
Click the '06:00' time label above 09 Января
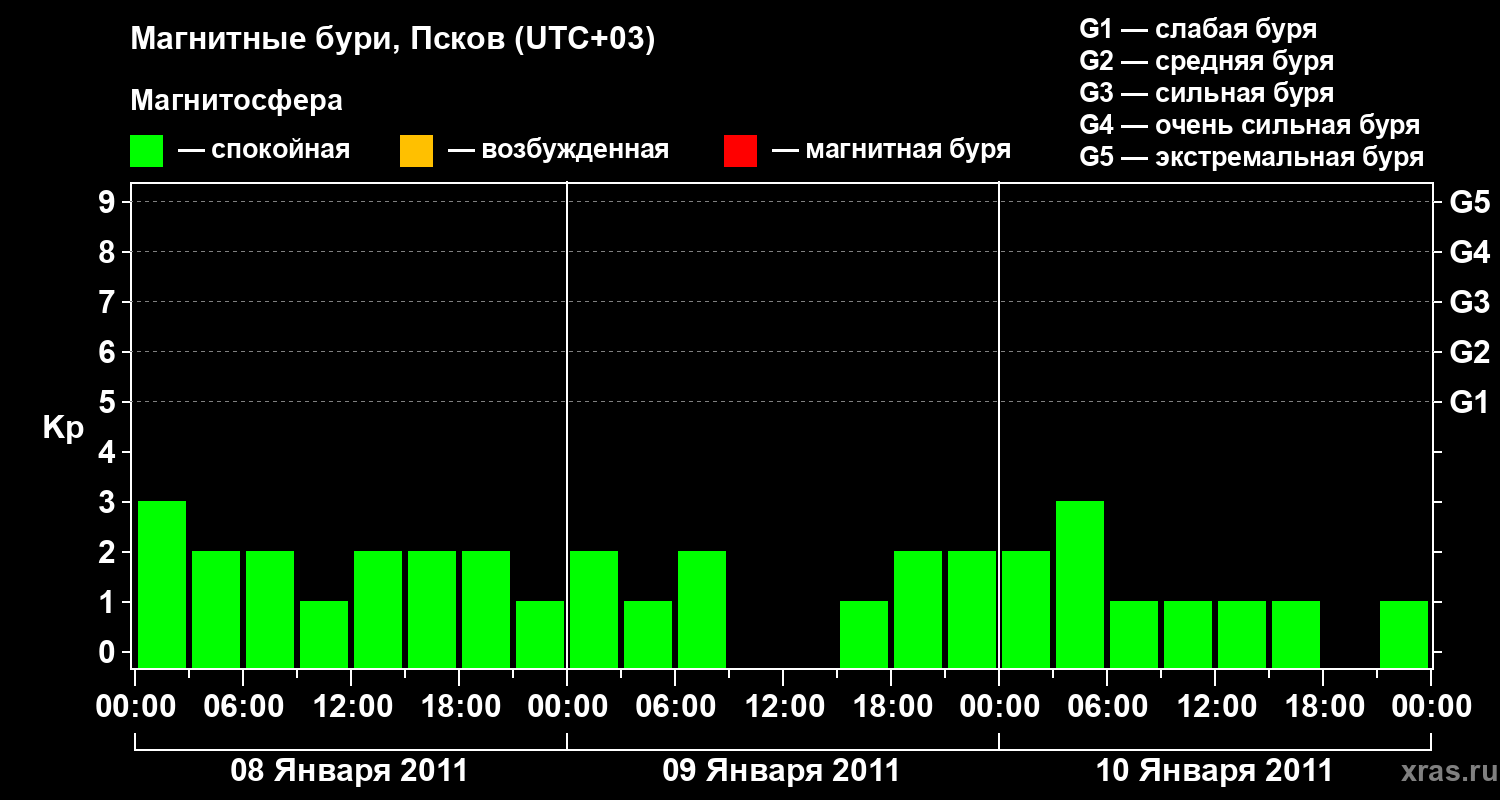(675, 706)
